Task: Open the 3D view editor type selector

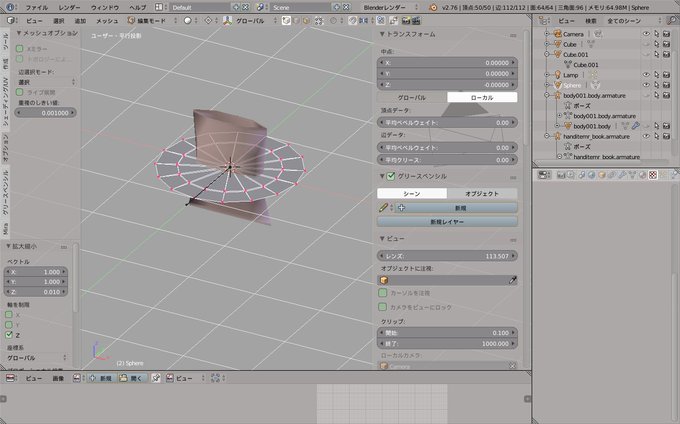Action: 10,20
